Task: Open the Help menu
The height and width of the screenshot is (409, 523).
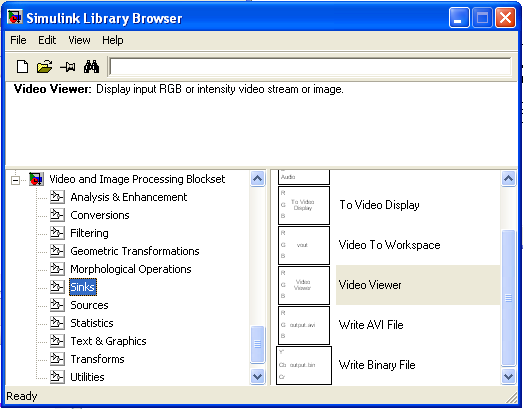Action: (x=112, y=40)
